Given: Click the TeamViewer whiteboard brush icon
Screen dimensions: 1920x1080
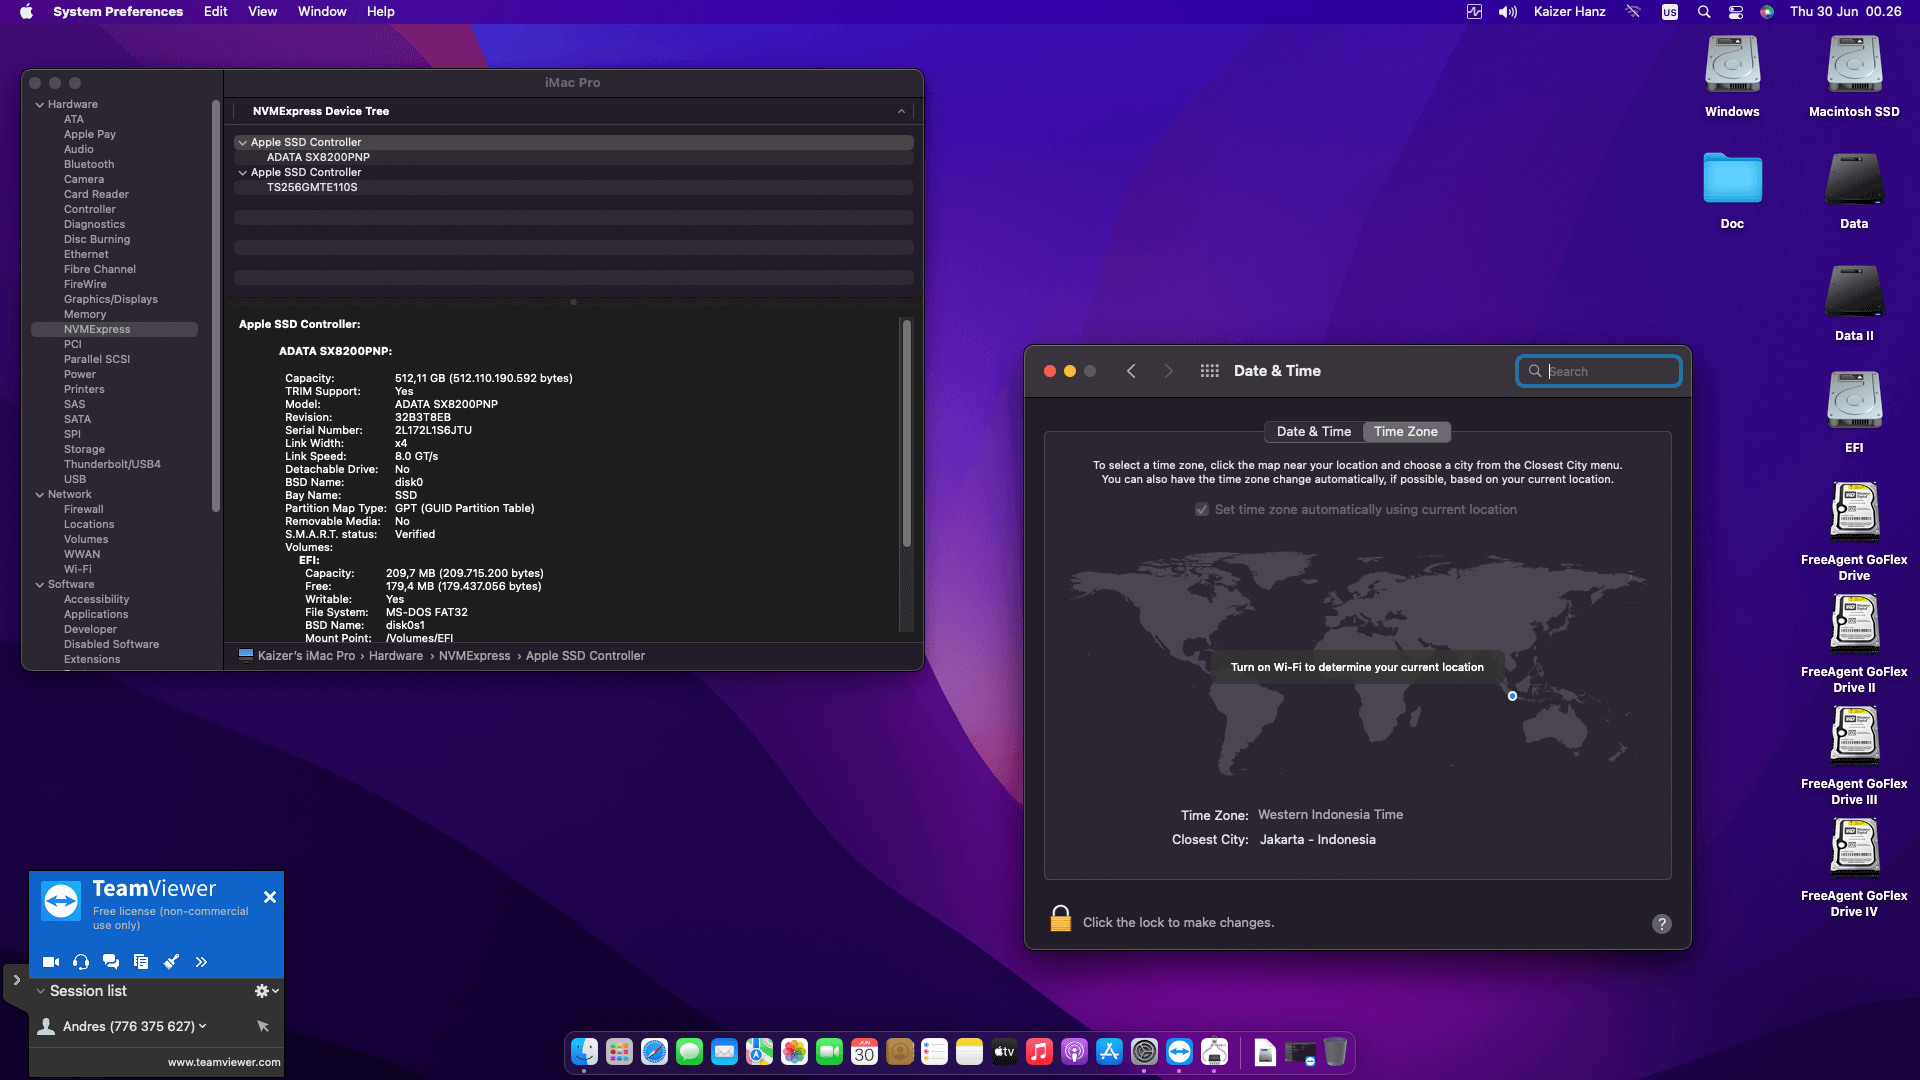Looking at the screenshot, I should pos(171,962).
